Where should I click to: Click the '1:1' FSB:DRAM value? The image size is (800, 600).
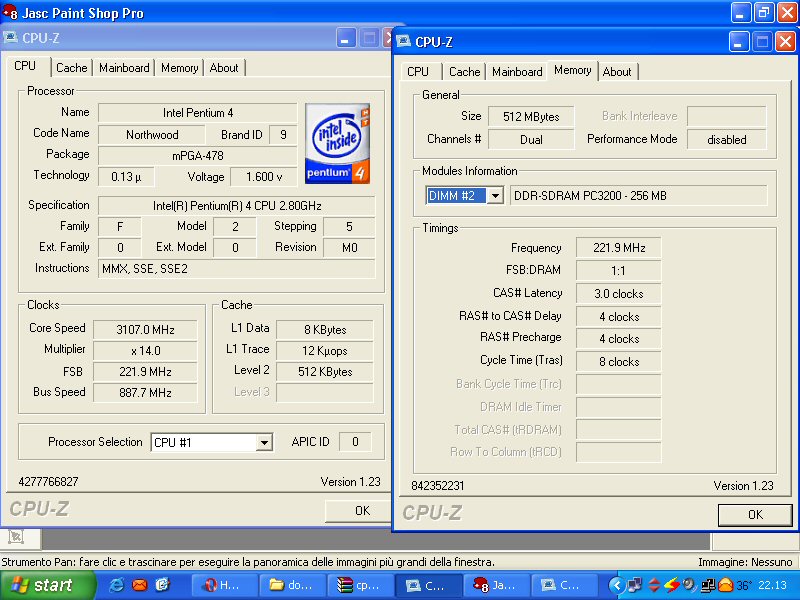618,271
